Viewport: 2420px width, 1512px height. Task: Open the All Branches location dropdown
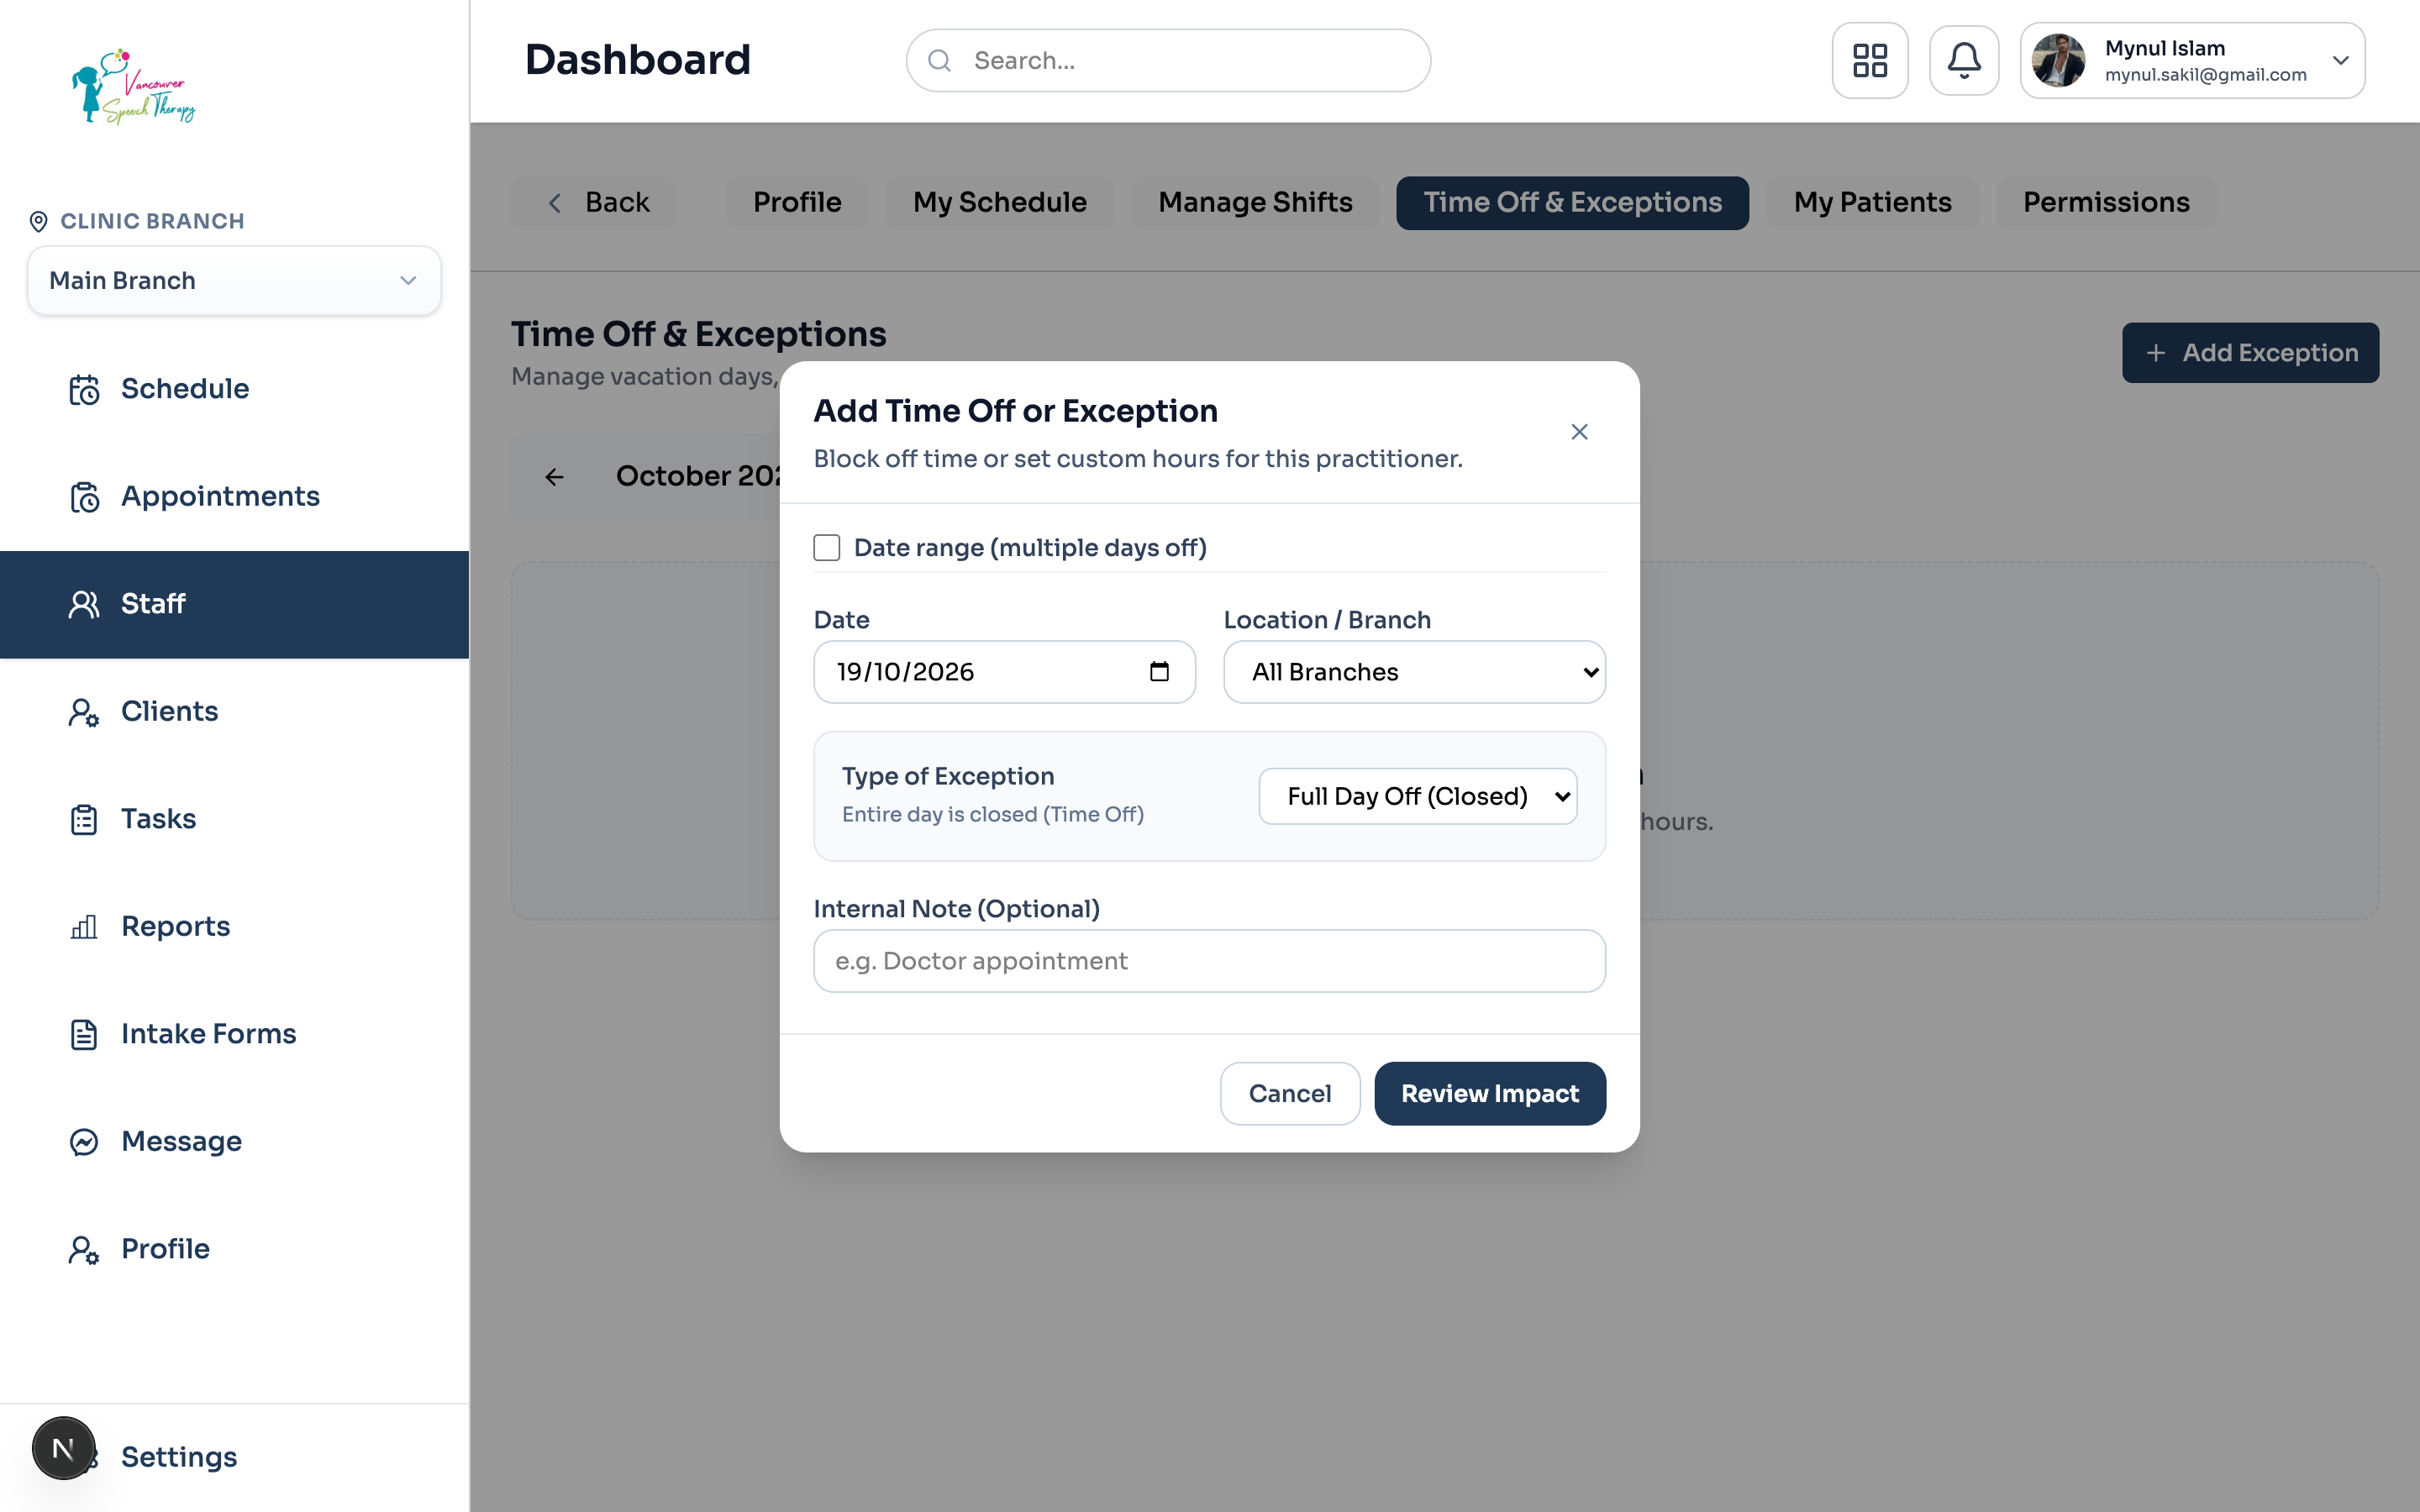coord(1414,672)
